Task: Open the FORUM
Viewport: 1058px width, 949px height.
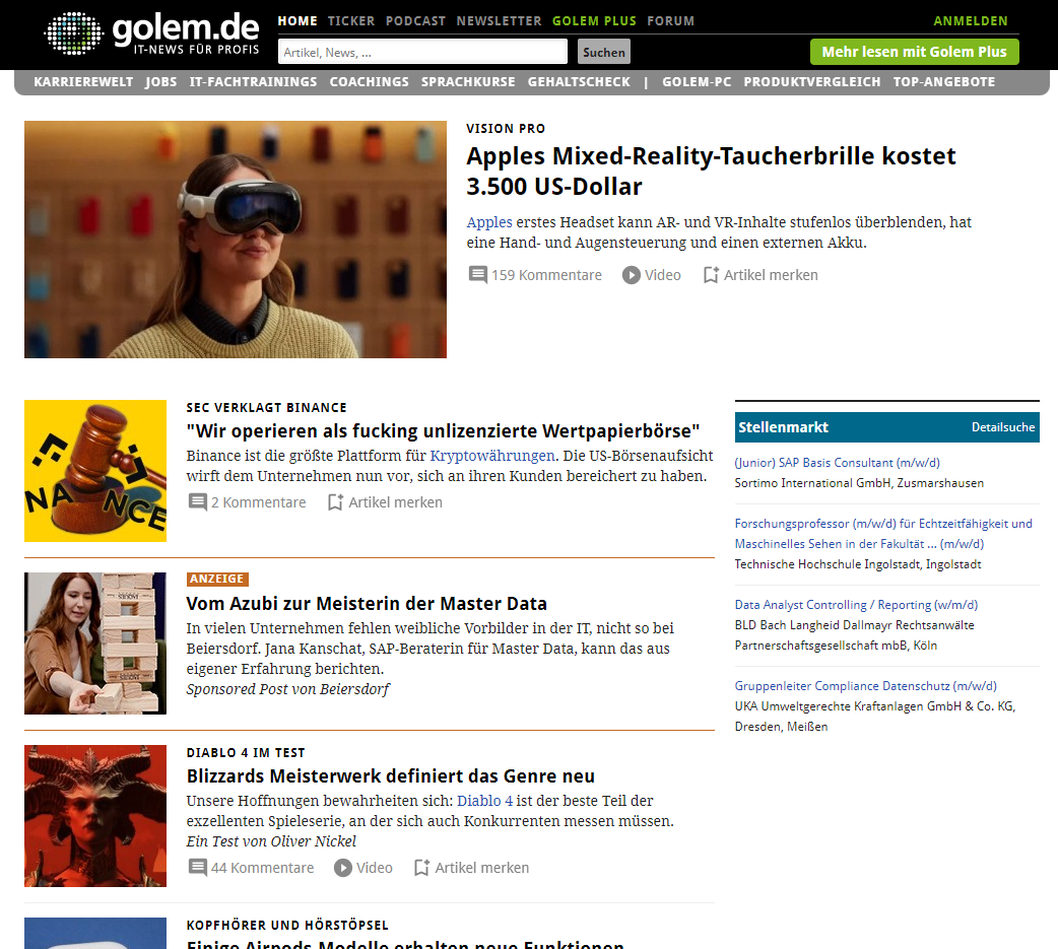Action: point(671,21)
